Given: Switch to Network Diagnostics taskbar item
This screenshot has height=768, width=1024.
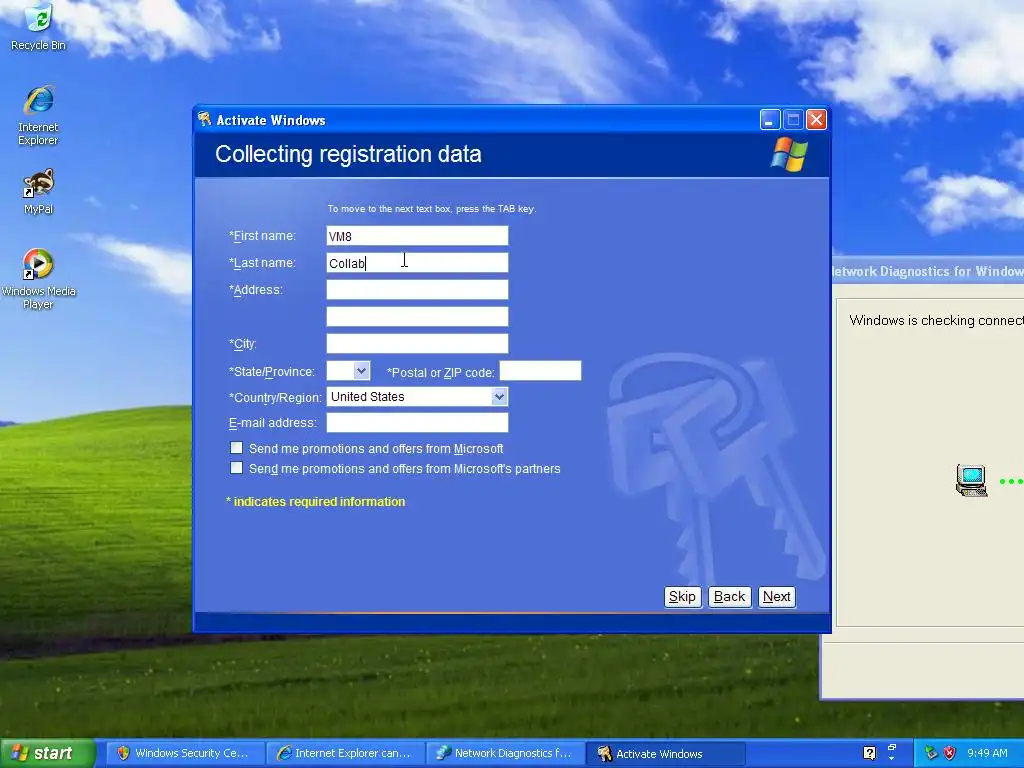Looking at the screenshot, I should (504, 753).
